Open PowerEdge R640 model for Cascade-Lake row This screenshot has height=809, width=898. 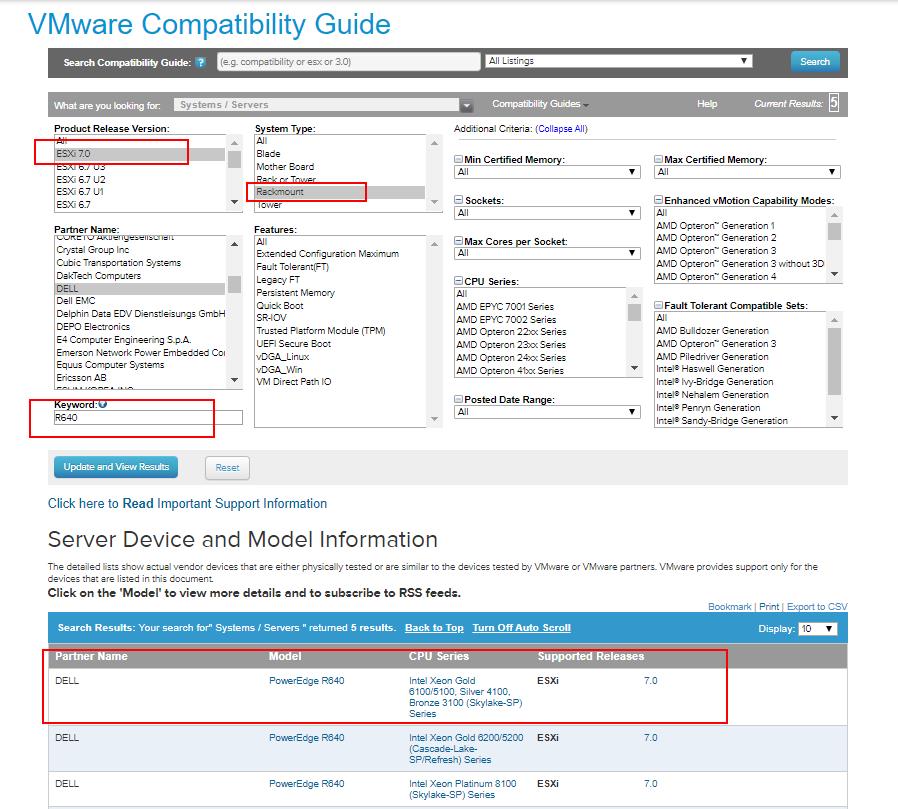tap(306, 737)
